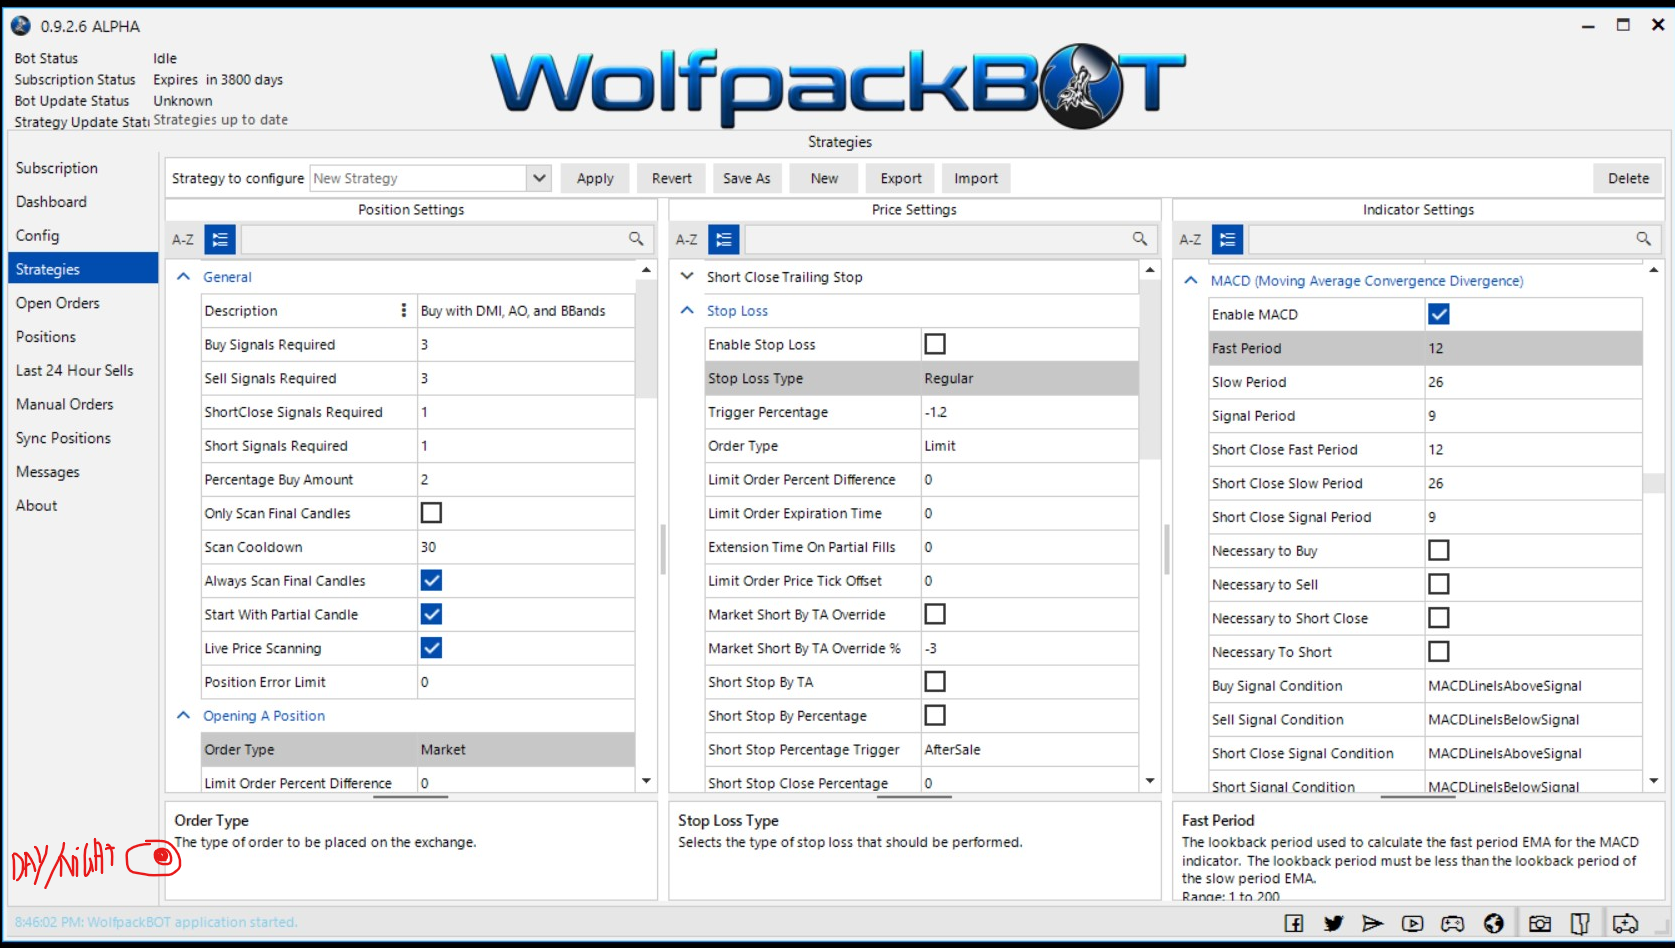Click the search magnifier in Price Settings
1675x948 pixels.
tap(1140, 239)
